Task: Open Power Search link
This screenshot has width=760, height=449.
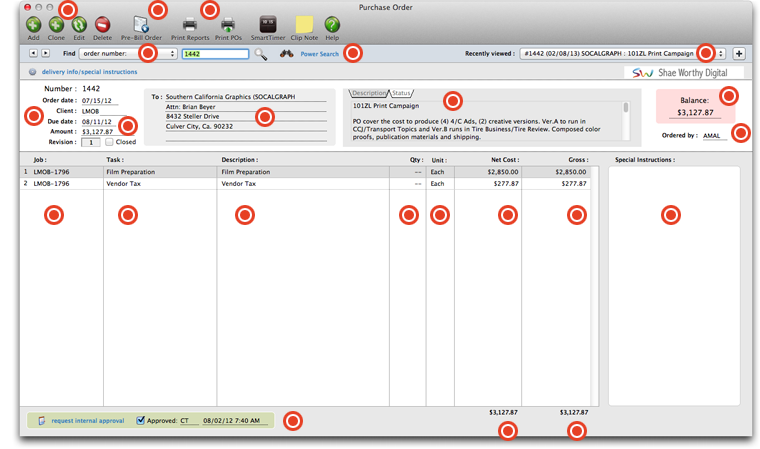Action: [x=319, y=54]
